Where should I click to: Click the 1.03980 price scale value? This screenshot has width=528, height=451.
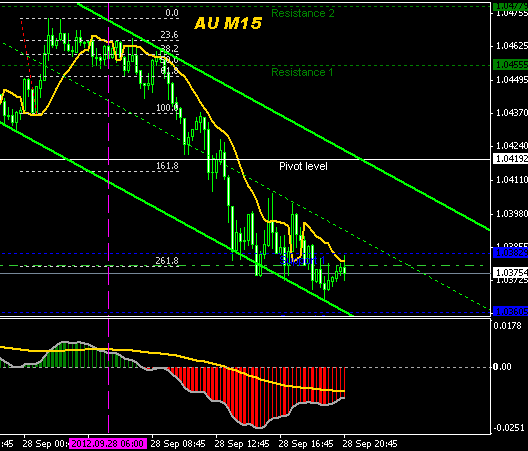point(512,214)
